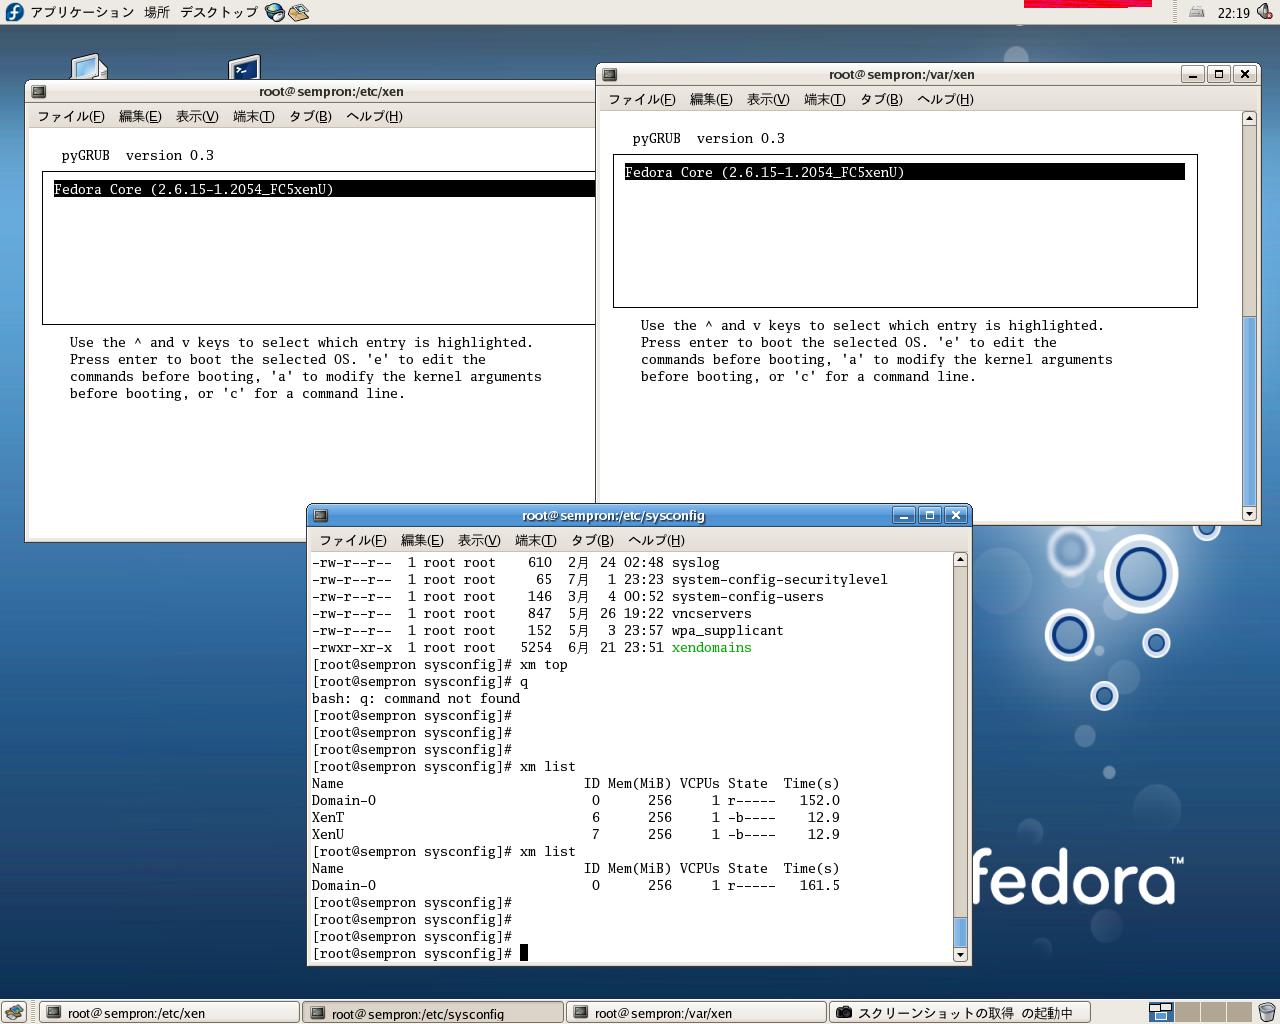1280x1024 pixels.
Task: Click scroll-down arrow in /var/xen terminal
Action: point(1249,514)
